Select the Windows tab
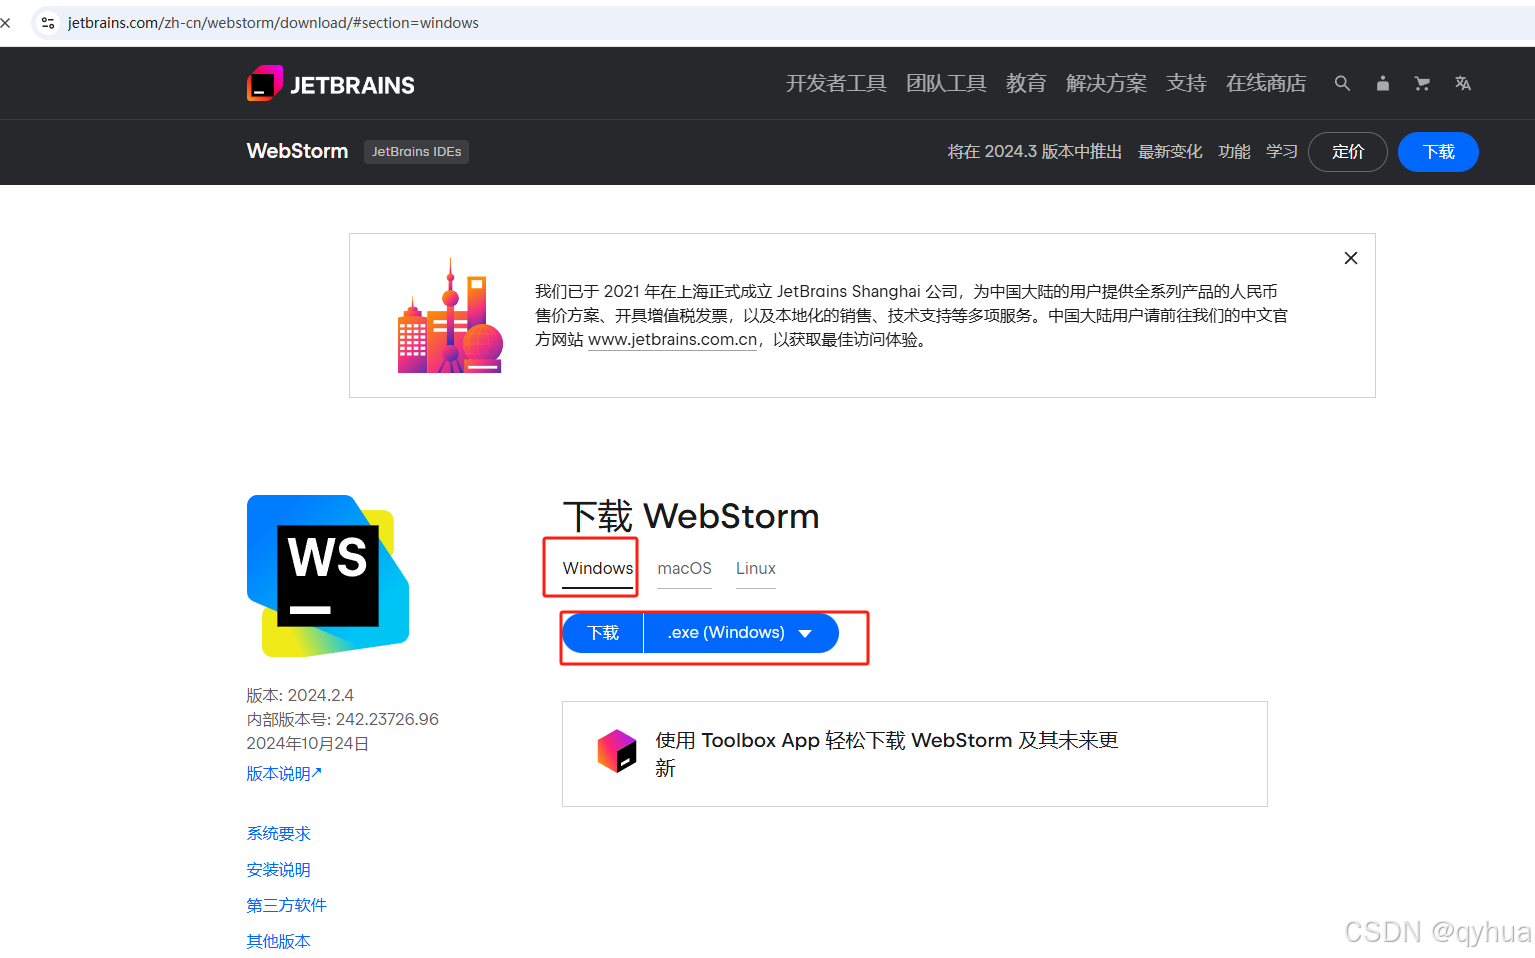 598,569
